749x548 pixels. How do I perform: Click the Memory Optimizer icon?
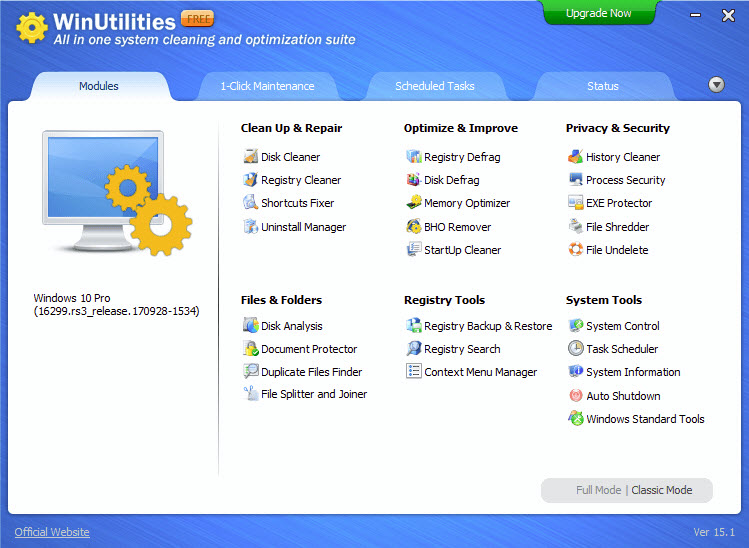click(x=414, y=203)
